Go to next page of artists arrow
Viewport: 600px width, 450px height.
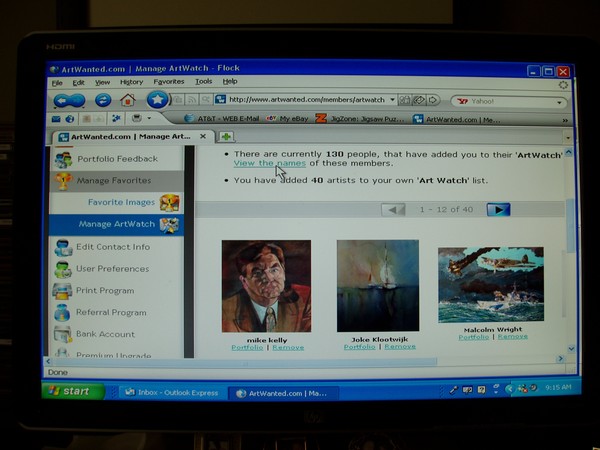498,210
